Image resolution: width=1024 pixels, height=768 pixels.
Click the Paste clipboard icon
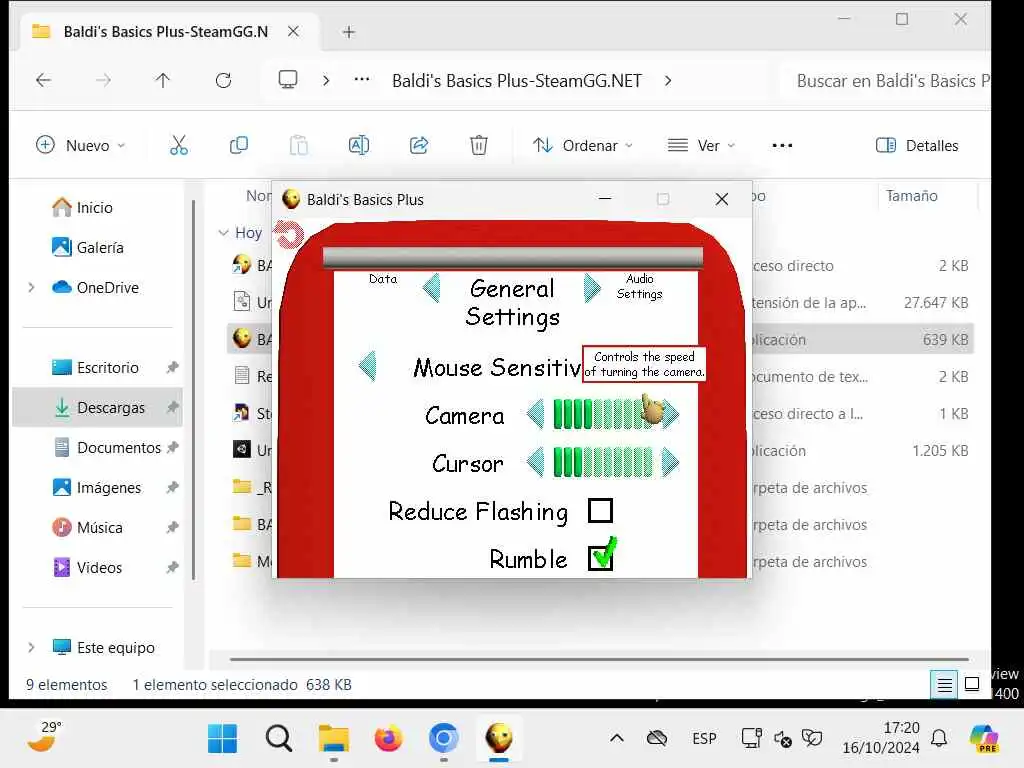tap(298, 145)
